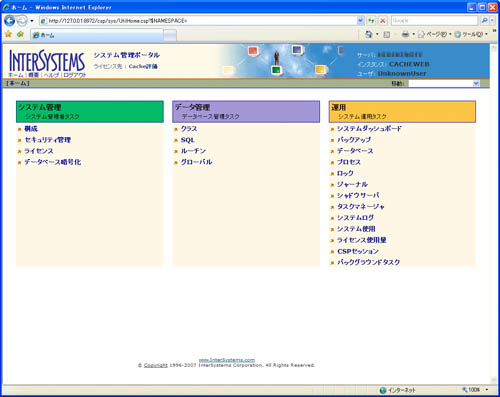Open the バックアップ link
The height and width of the screenshot is (397, 500).
[354, 140]
